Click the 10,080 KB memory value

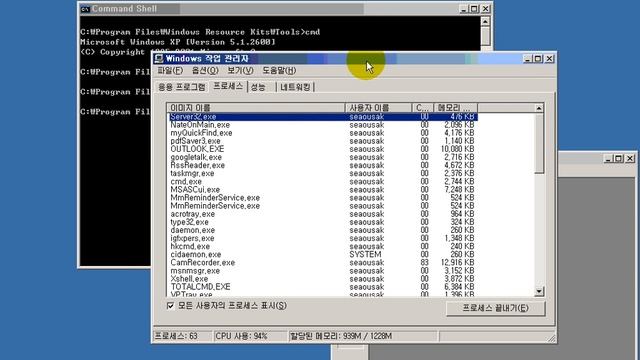click(458, 149)
